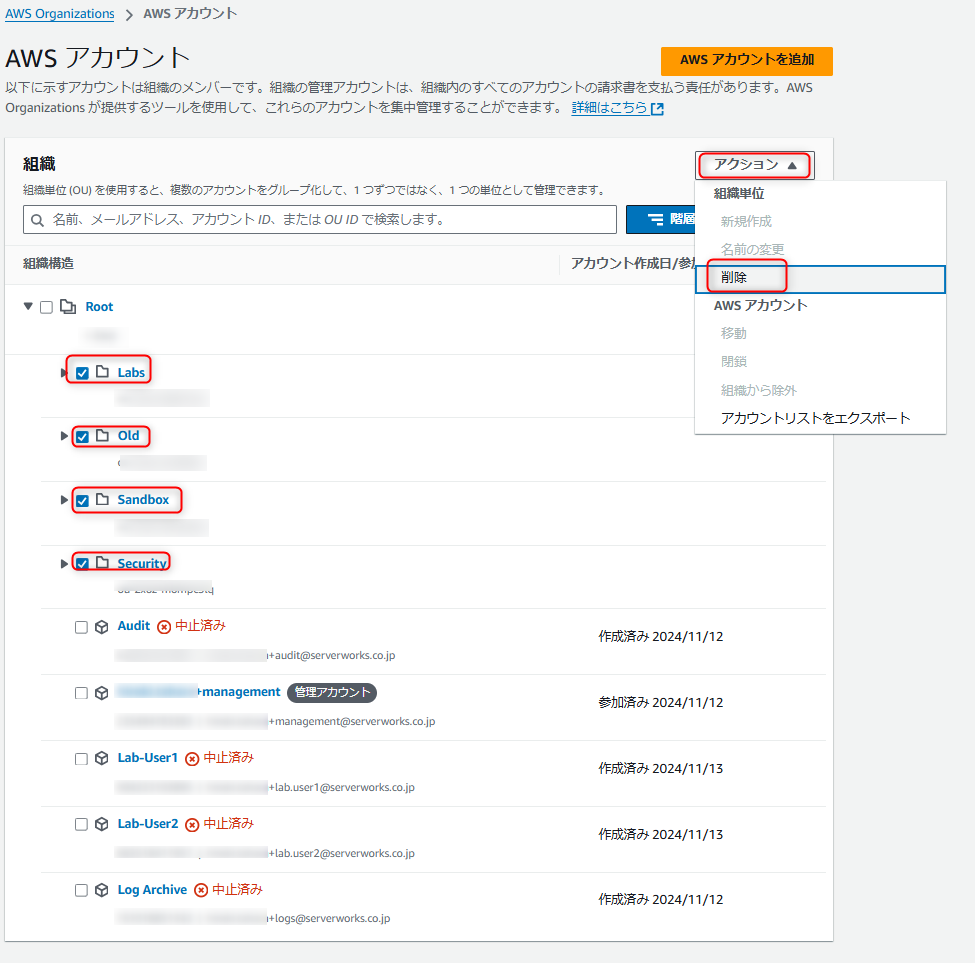The width and height of the screenshot is (975, 963).
Task: Choose 削除 from the actions menu
Action: coord(820,279)
